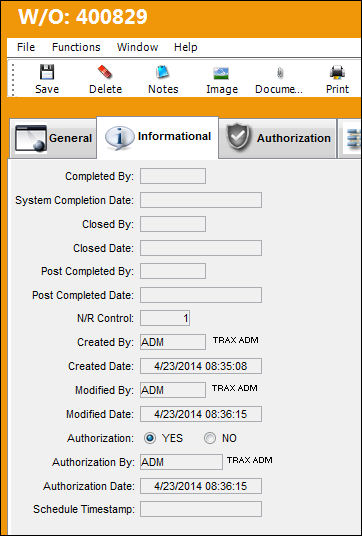The height and width of the screenshot is (536, 362).
Task: Click the Completed By field
Action: [173, 176]
